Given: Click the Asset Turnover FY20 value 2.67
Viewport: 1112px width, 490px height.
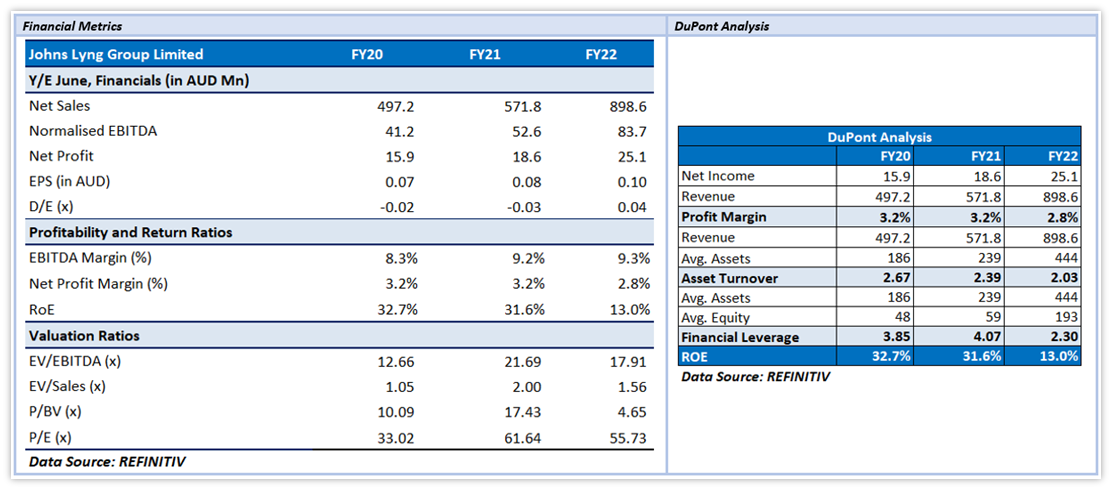Looking at the screenshot, I should [893, 277].
